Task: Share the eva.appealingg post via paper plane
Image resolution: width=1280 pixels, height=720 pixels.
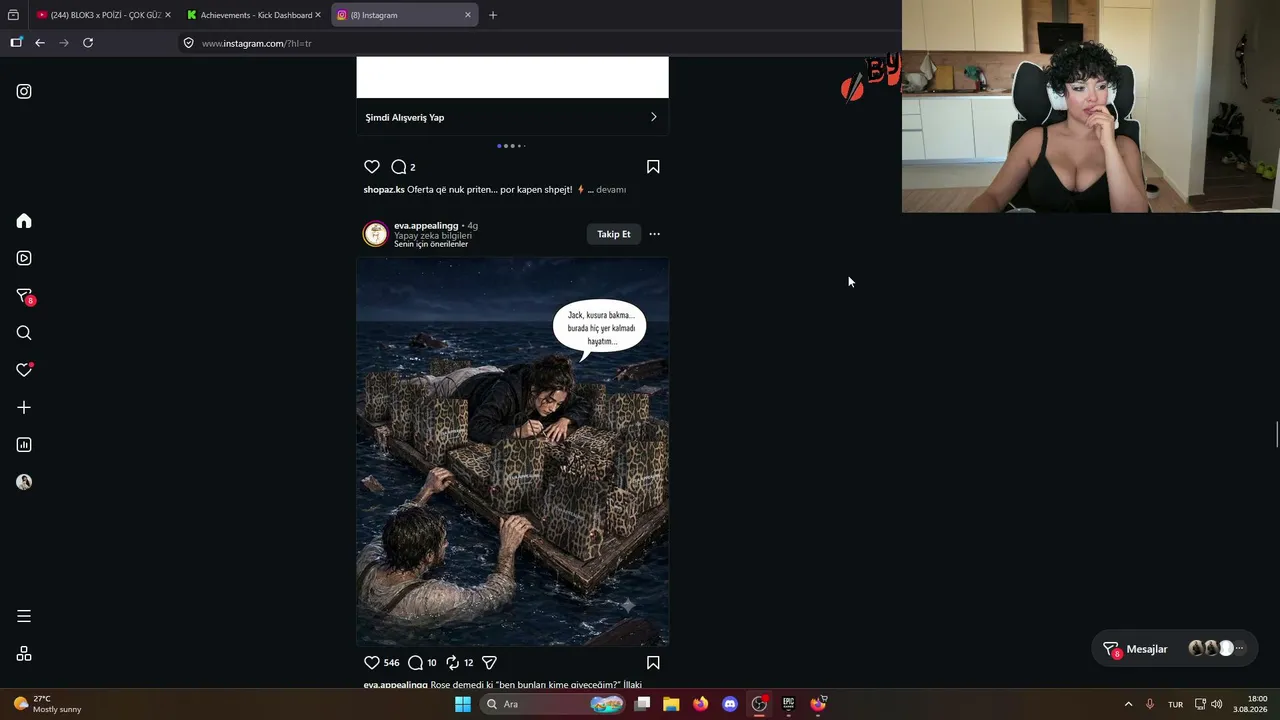Action: pos(490,662)
